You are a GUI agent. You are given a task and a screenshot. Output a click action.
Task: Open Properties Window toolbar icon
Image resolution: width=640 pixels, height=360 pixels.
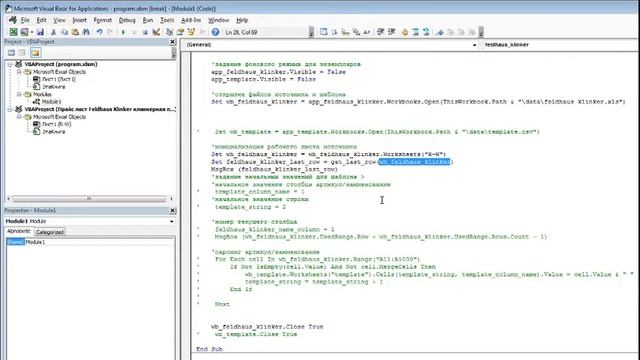pyautogui.click(x=180, y=32)
